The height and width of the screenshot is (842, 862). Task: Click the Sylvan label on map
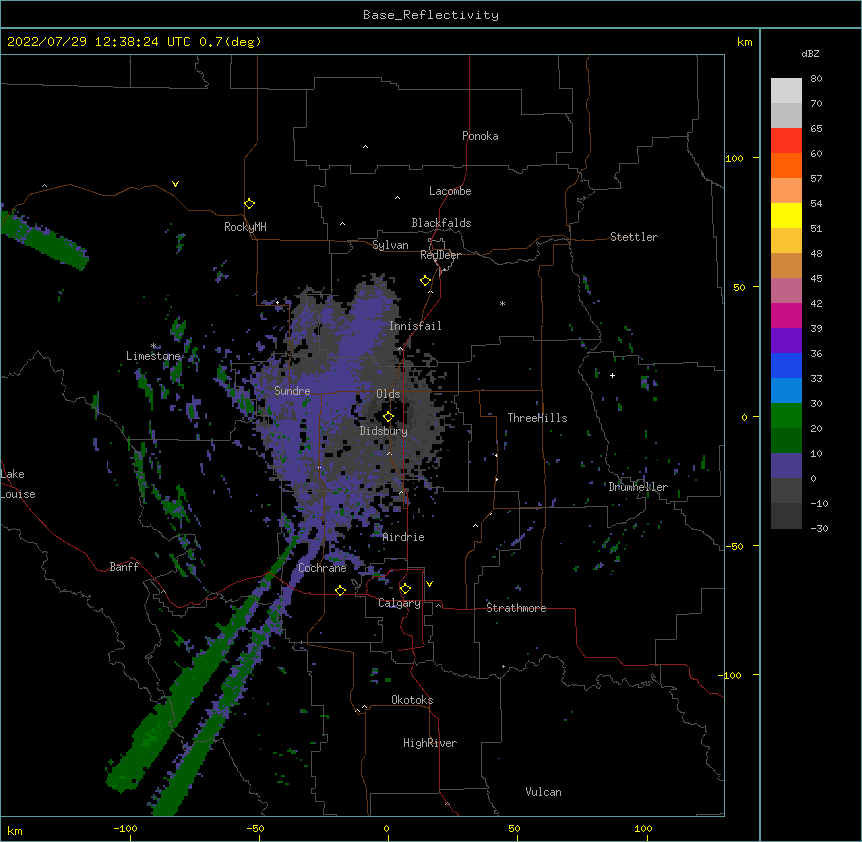pos(390,245)
